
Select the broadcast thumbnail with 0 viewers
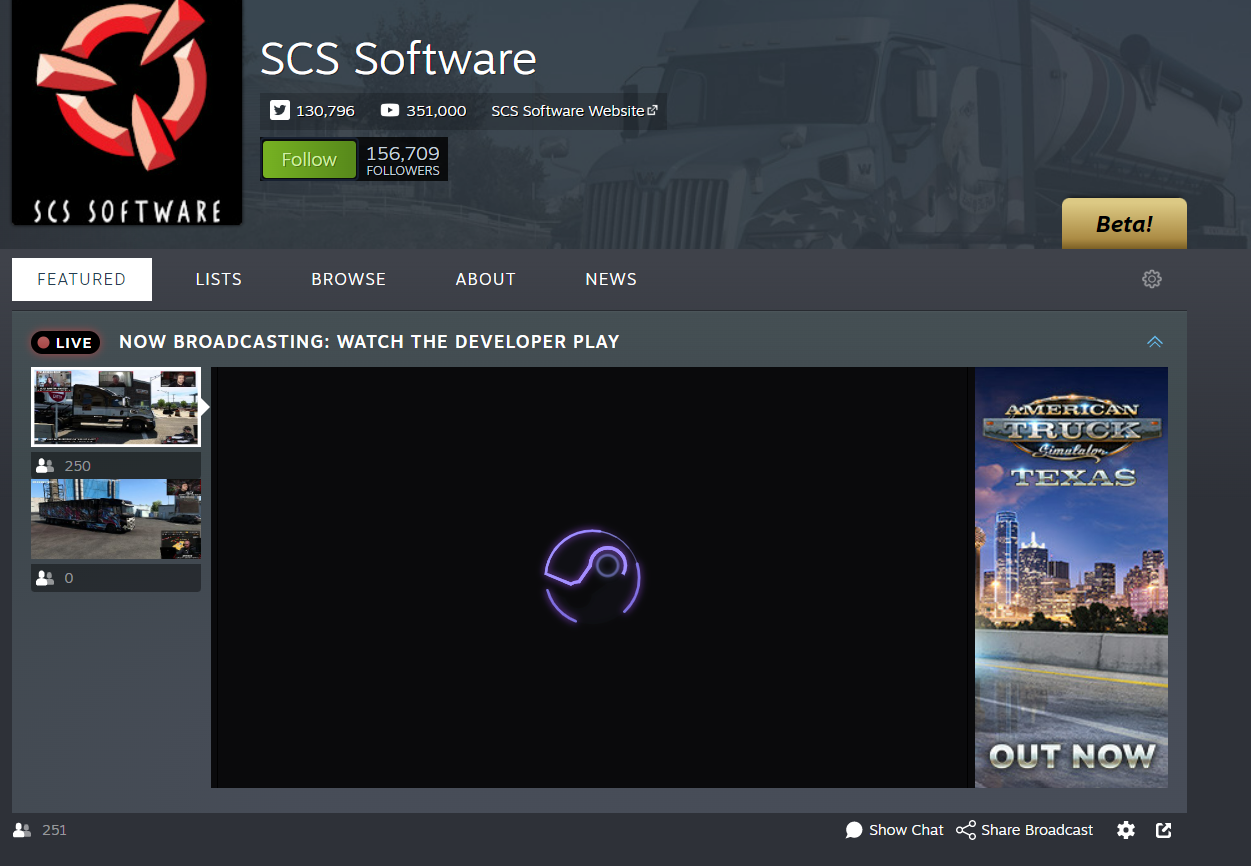point(116,519)
